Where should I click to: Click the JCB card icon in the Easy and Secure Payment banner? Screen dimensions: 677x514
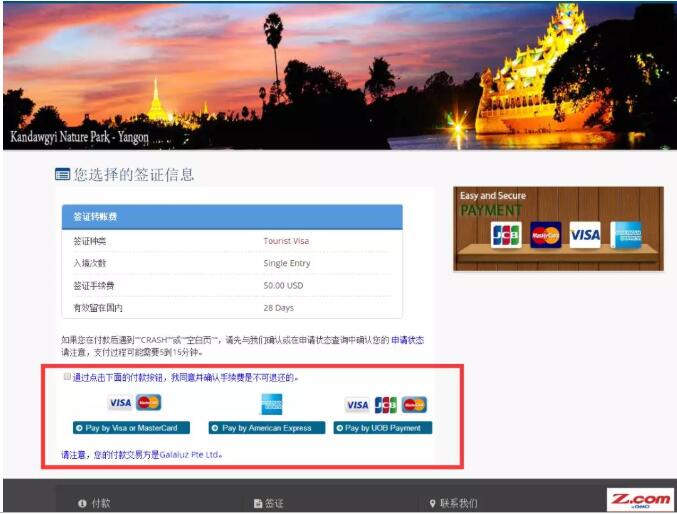click(506, 235)
